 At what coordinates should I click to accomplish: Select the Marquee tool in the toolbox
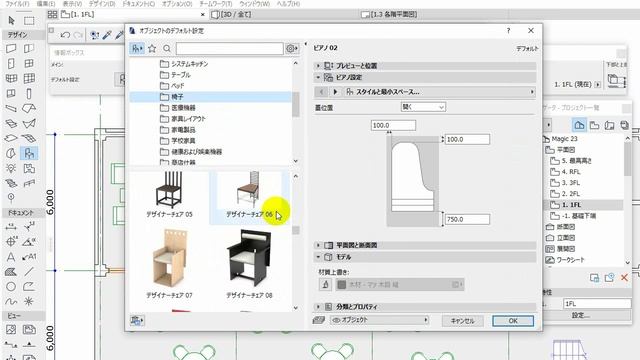(x=29, y=20)
